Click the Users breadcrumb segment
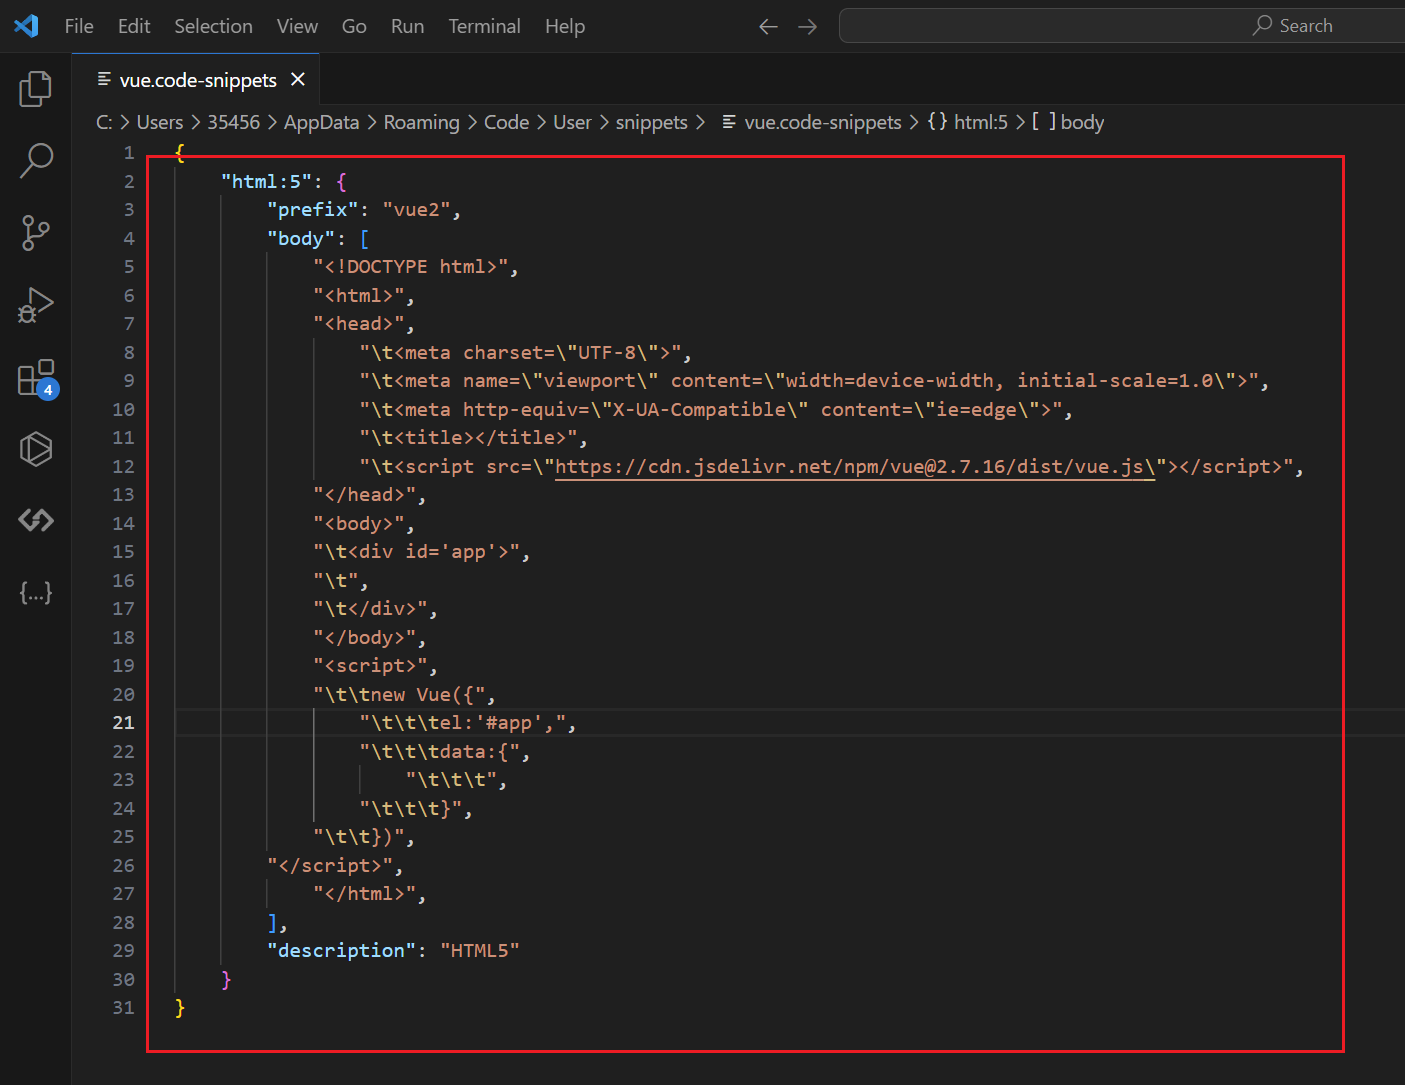The image size is (1405, 1085). pyautogui.click(x=160, y=122)
